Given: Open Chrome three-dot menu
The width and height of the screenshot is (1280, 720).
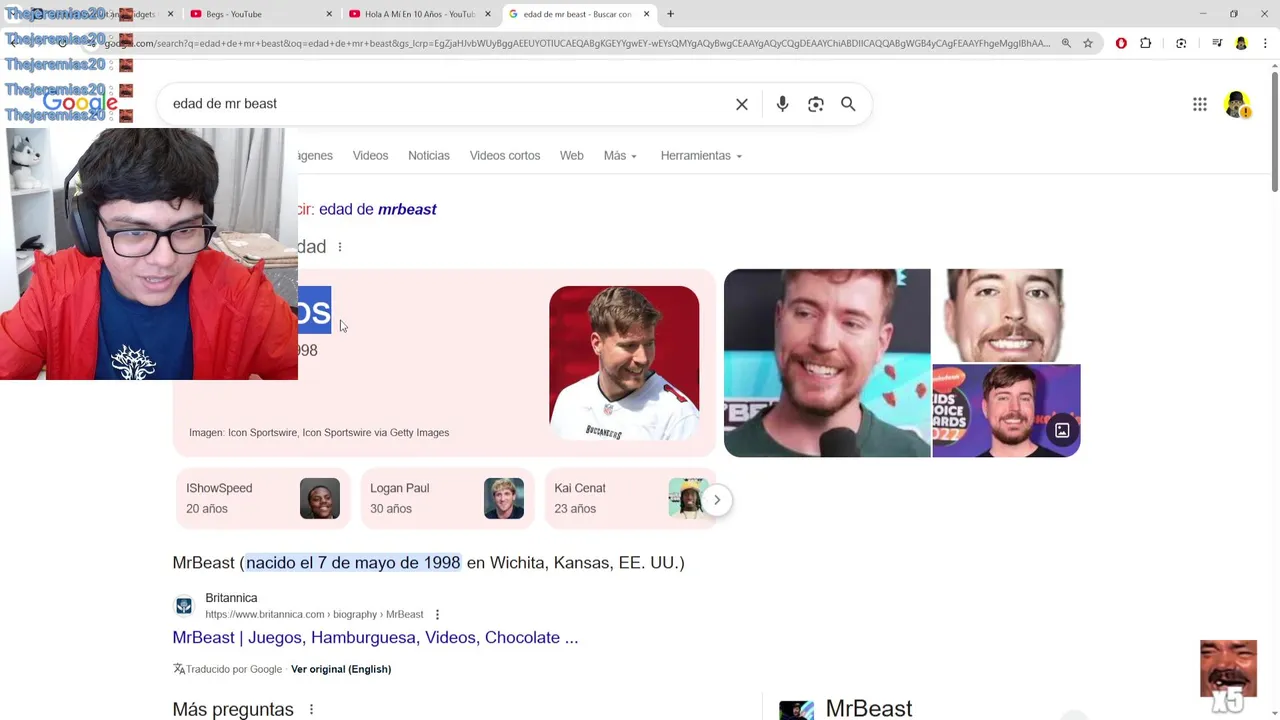Looking at the screenshot, I should (x=1265, y=43).
